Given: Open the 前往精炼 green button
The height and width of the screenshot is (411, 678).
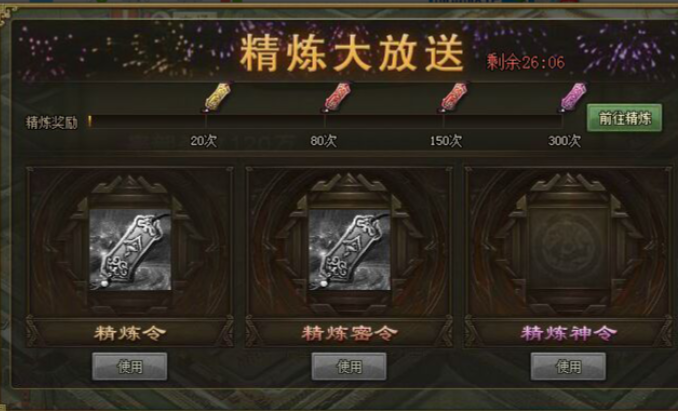Looking at the screenshot, I should pos(624,118).
